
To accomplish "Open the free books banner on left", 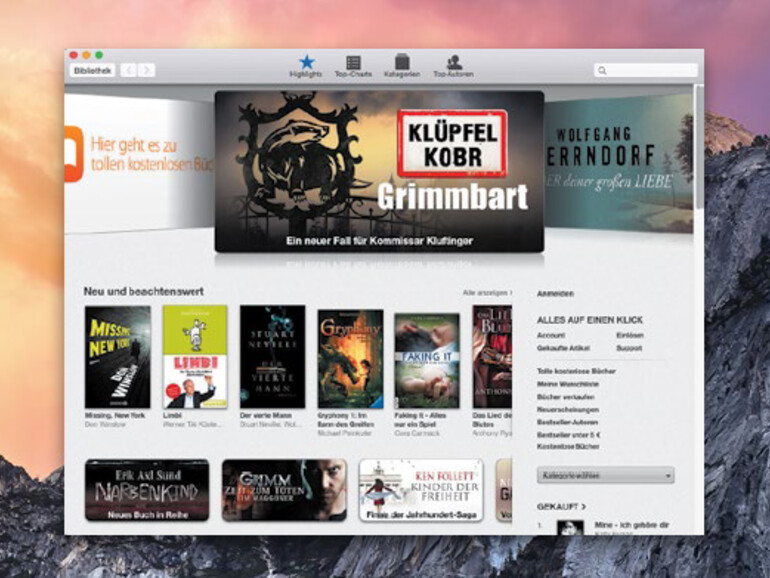I will click(x=139, y=162).
